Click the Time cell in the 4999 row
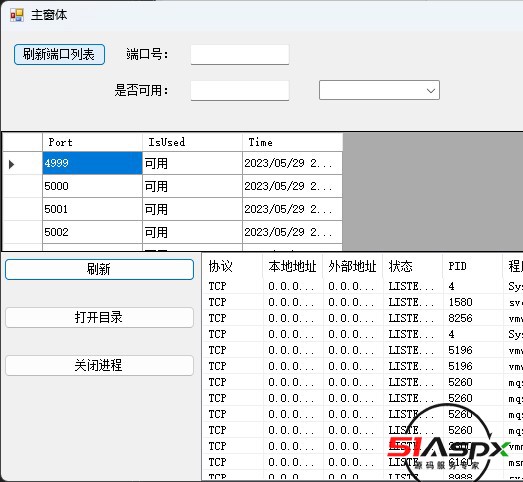Image resolution: width=523 pixels, height=482 pixels. tap(293, 163)
